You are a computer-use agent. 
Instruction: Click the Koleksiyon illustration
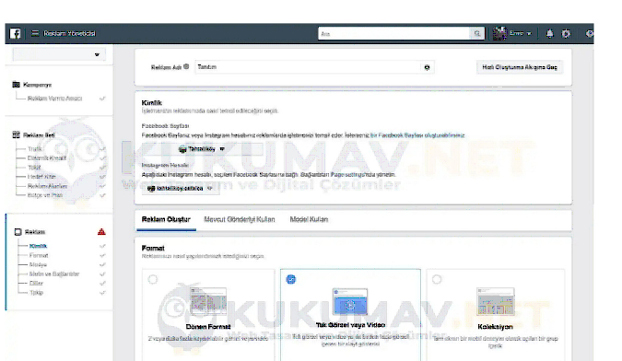tap(495, 301)
